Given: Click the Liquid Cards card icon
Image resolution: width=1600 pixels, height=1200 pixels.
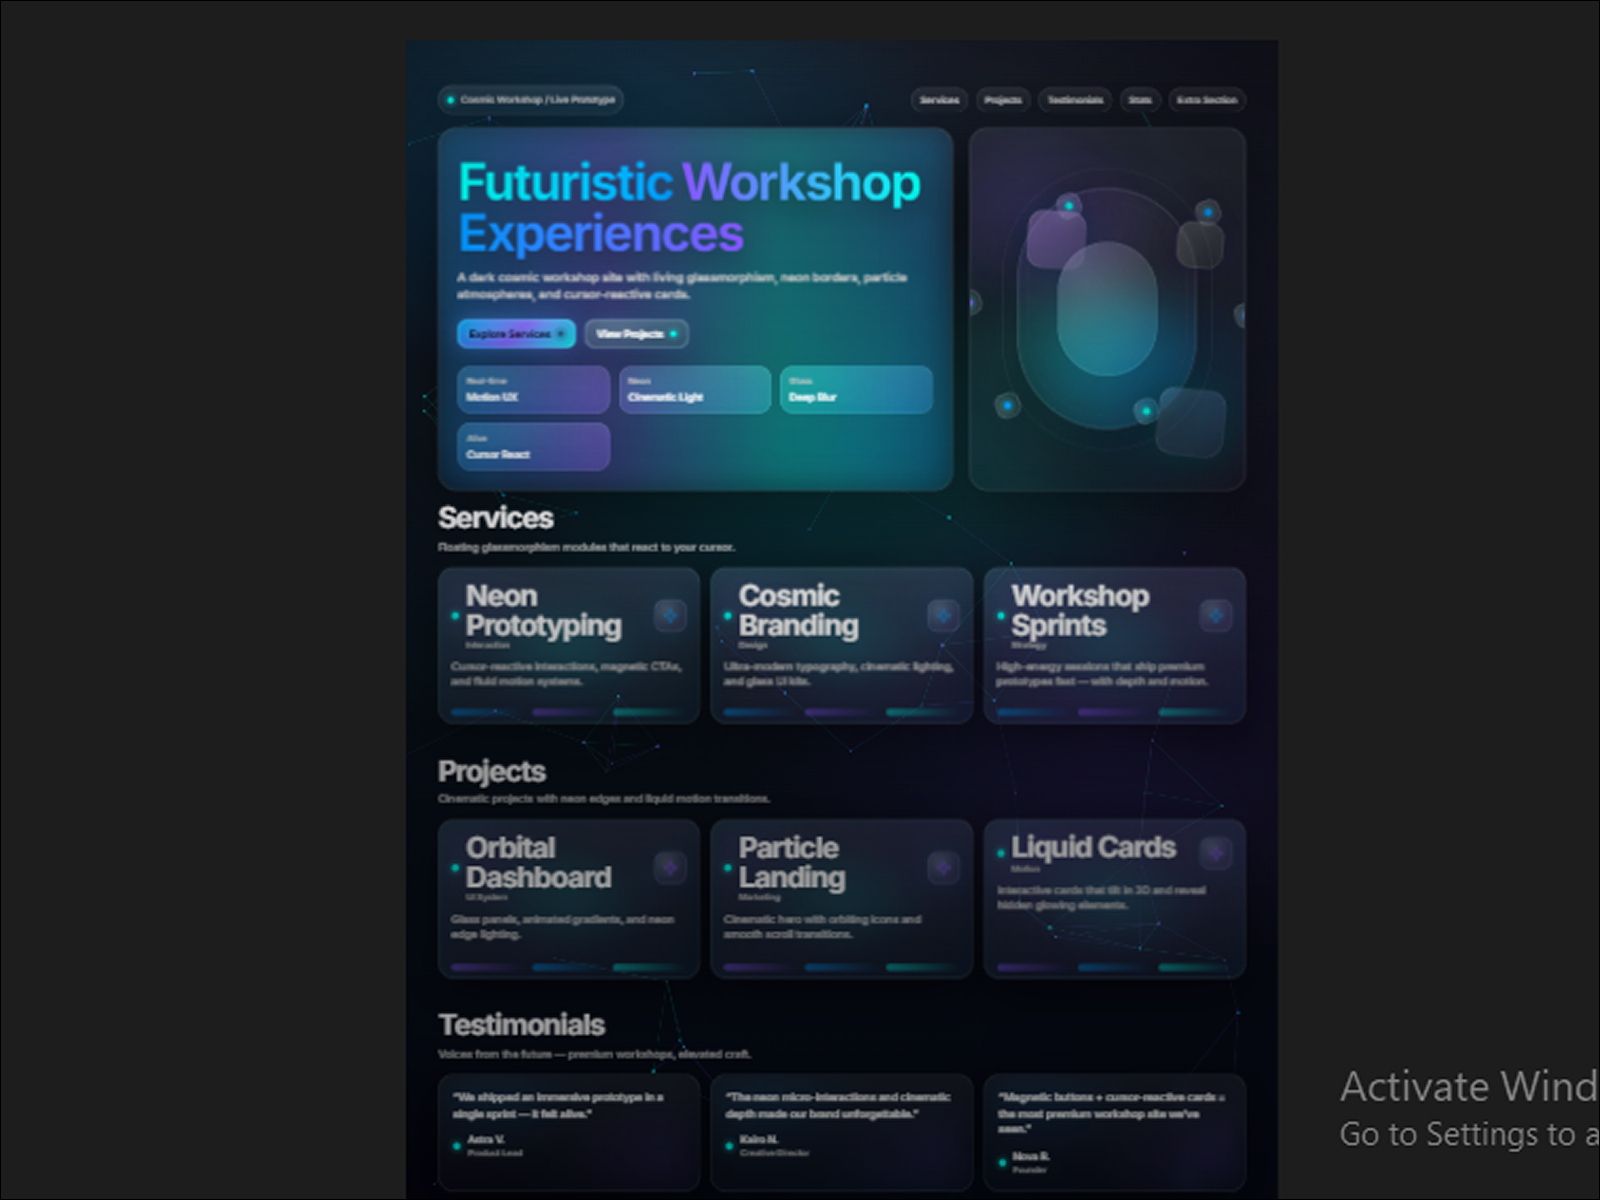Looking at the screenshot, I should pos(1216,853).
